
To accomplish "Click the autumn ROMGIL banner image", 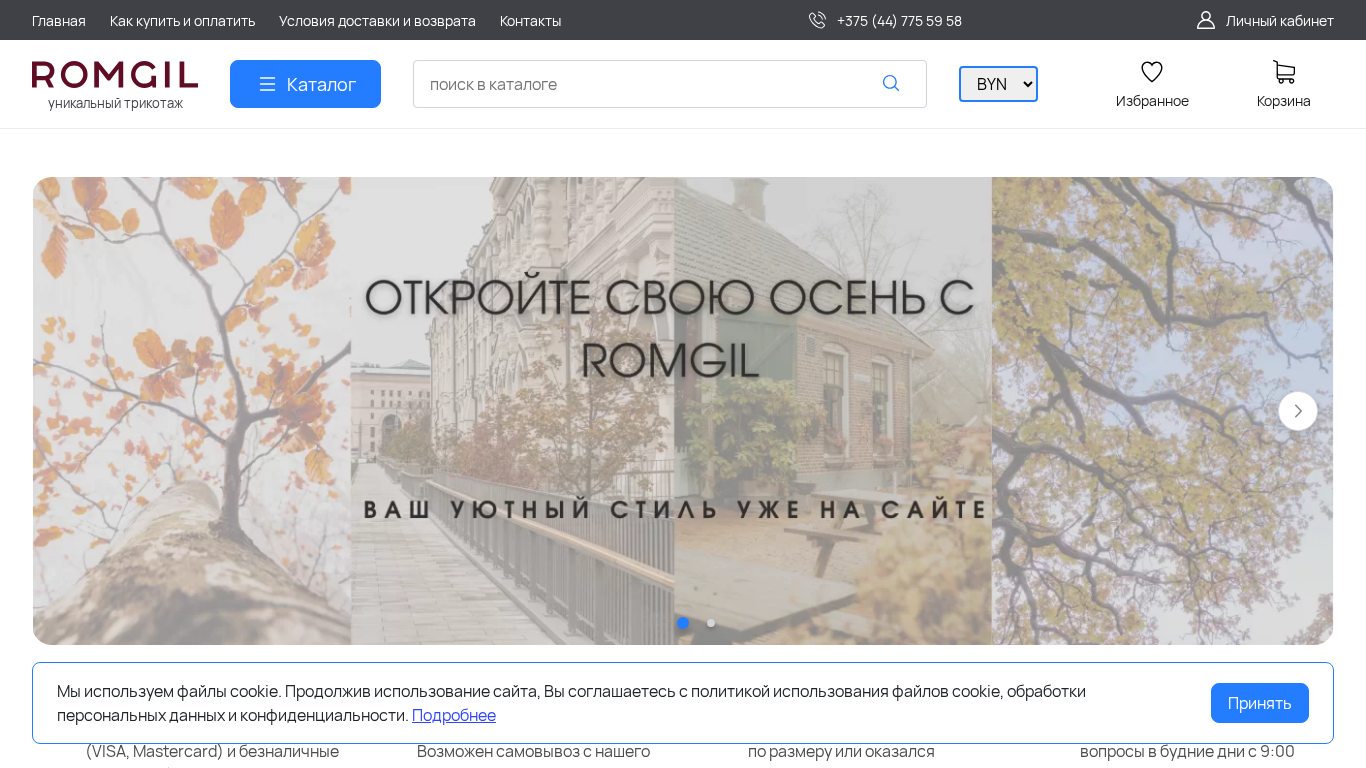I will click(x=683, y=411).
